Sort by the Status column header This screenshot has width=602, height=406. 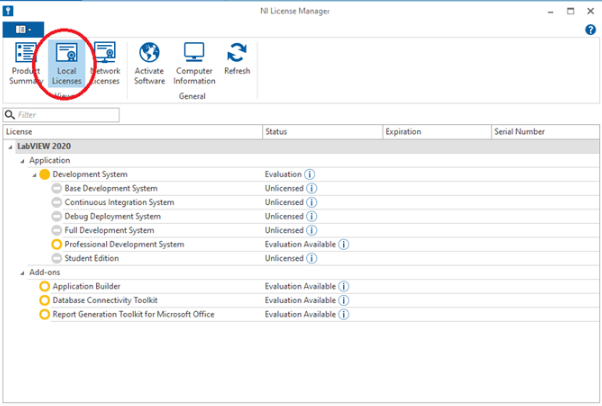(x=322, y=132)
